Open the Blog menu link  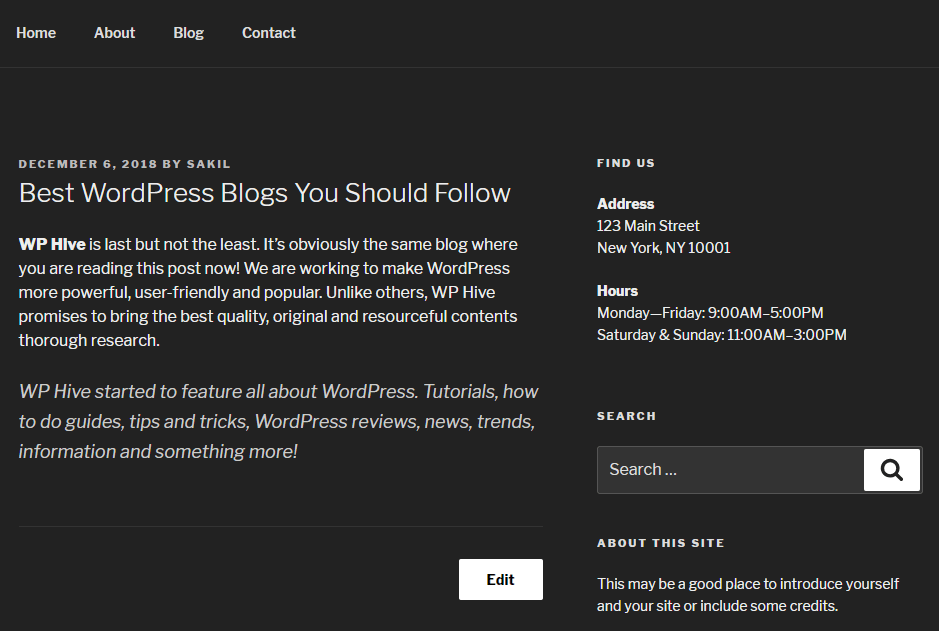click(x=189, y=33)
